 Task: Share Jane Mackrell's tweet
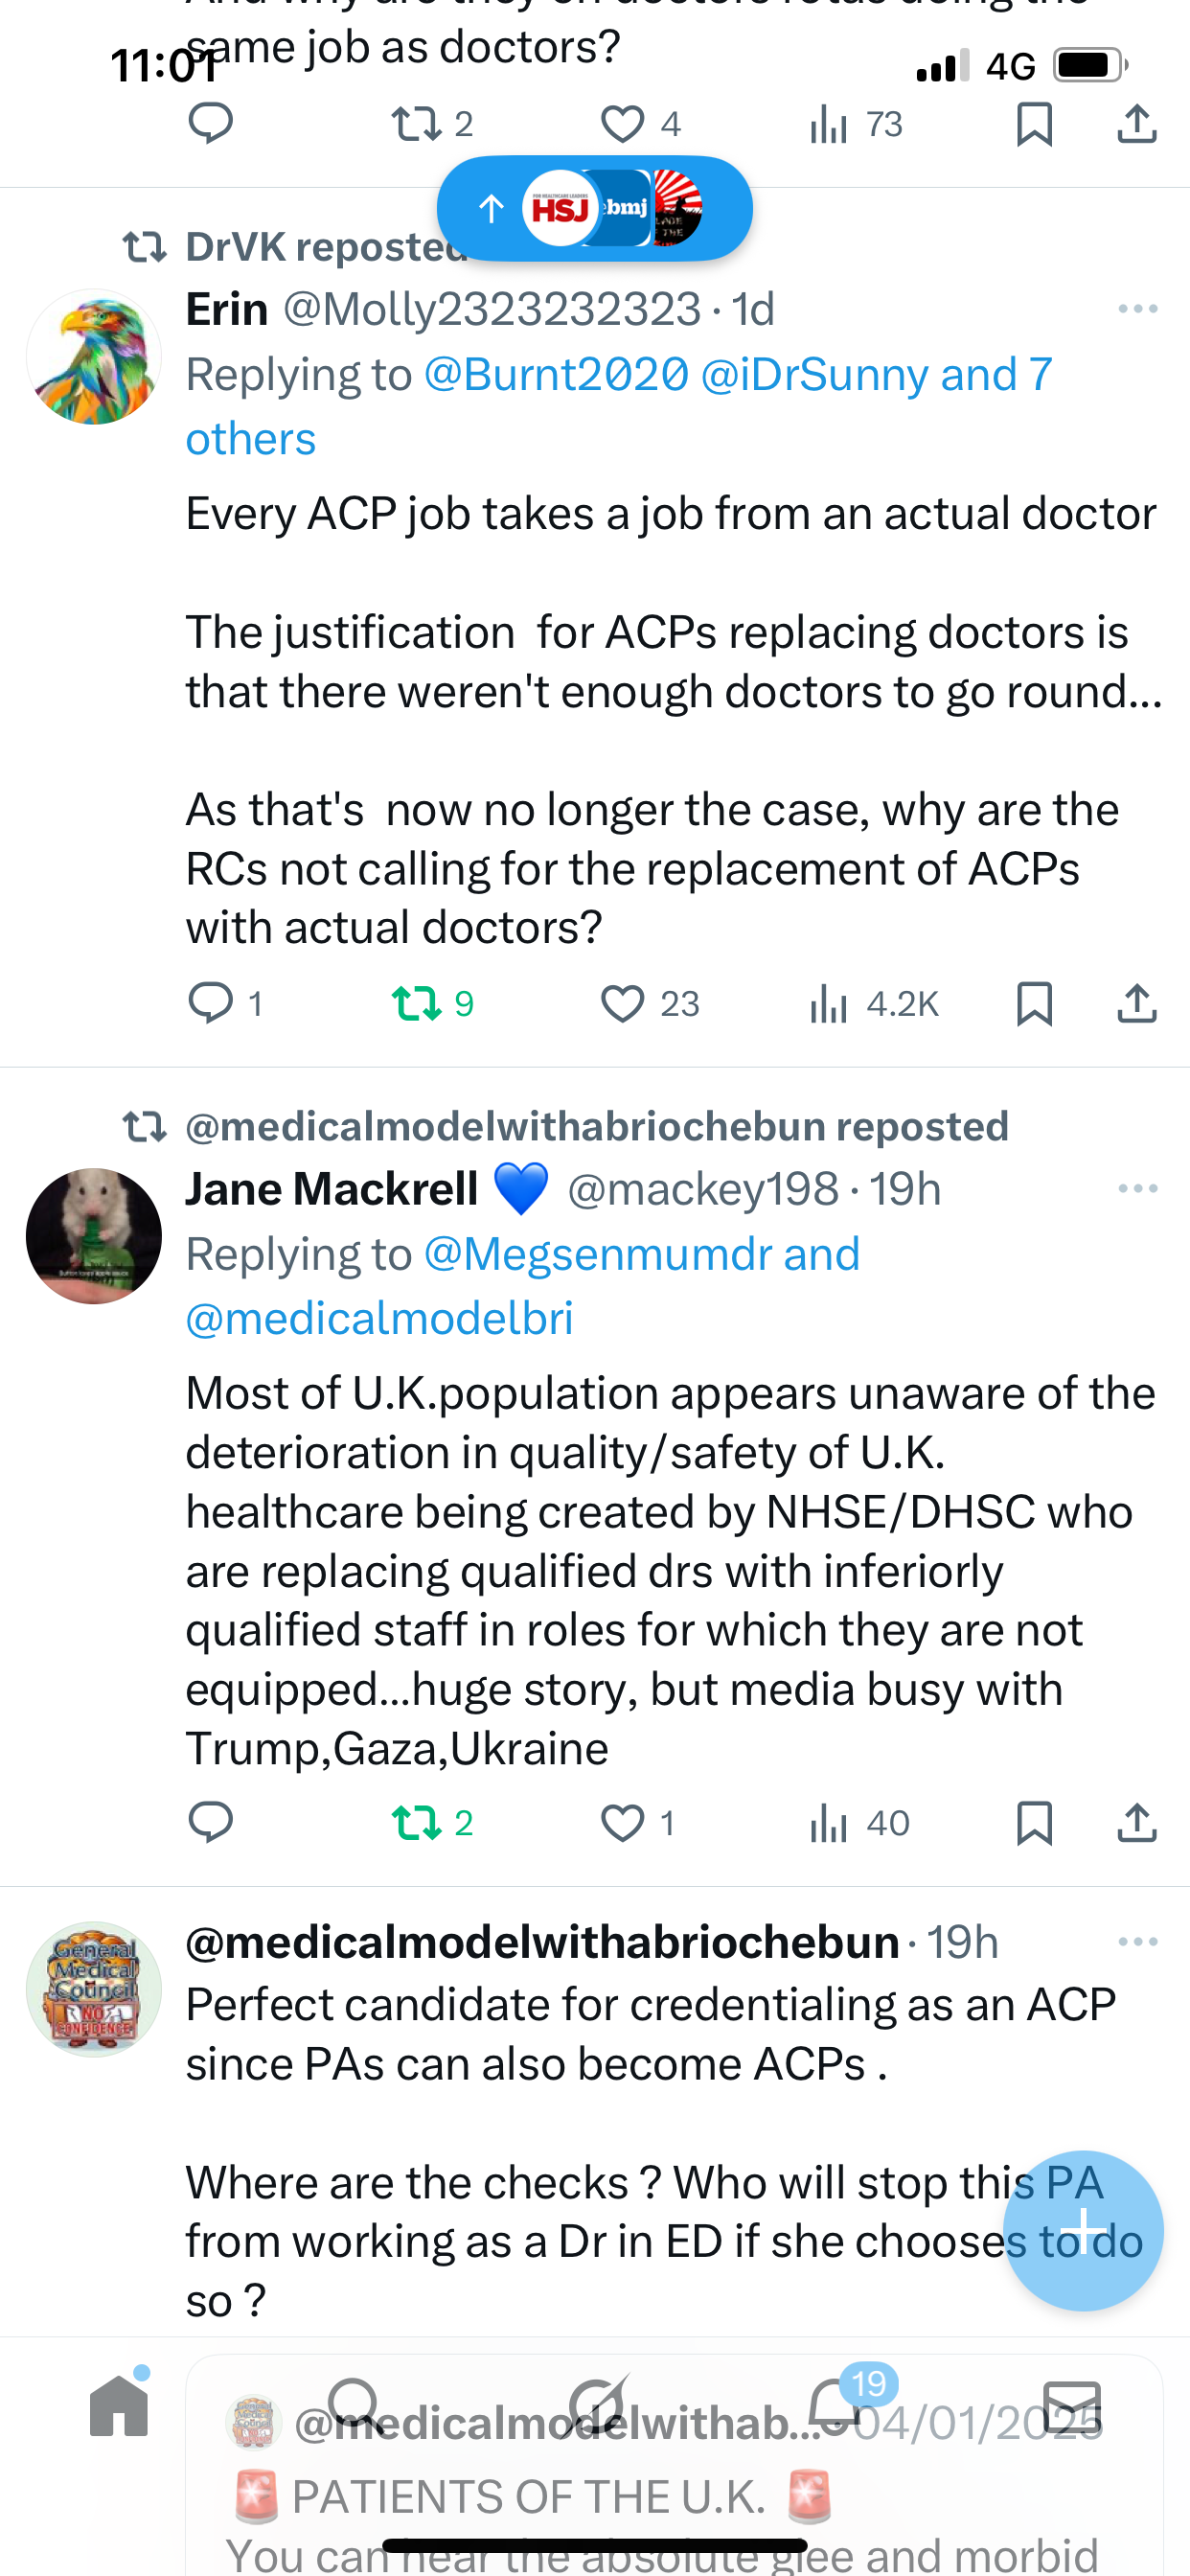coord(1137,1823)
